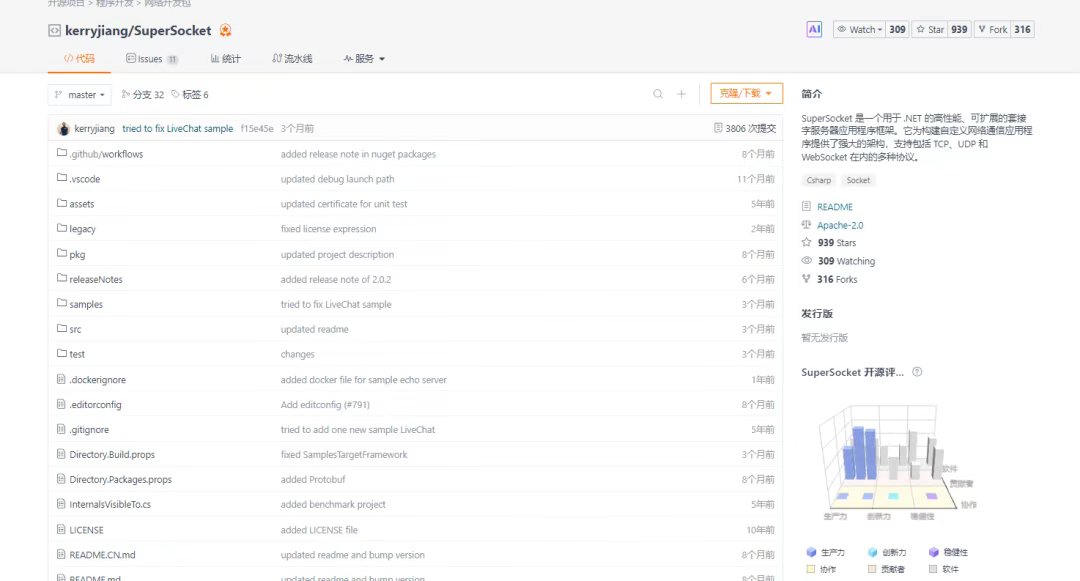Open the legacy folder
The width and height of the screenshot is (1080, 581).
pyautogui.click(x=83, y=229)
